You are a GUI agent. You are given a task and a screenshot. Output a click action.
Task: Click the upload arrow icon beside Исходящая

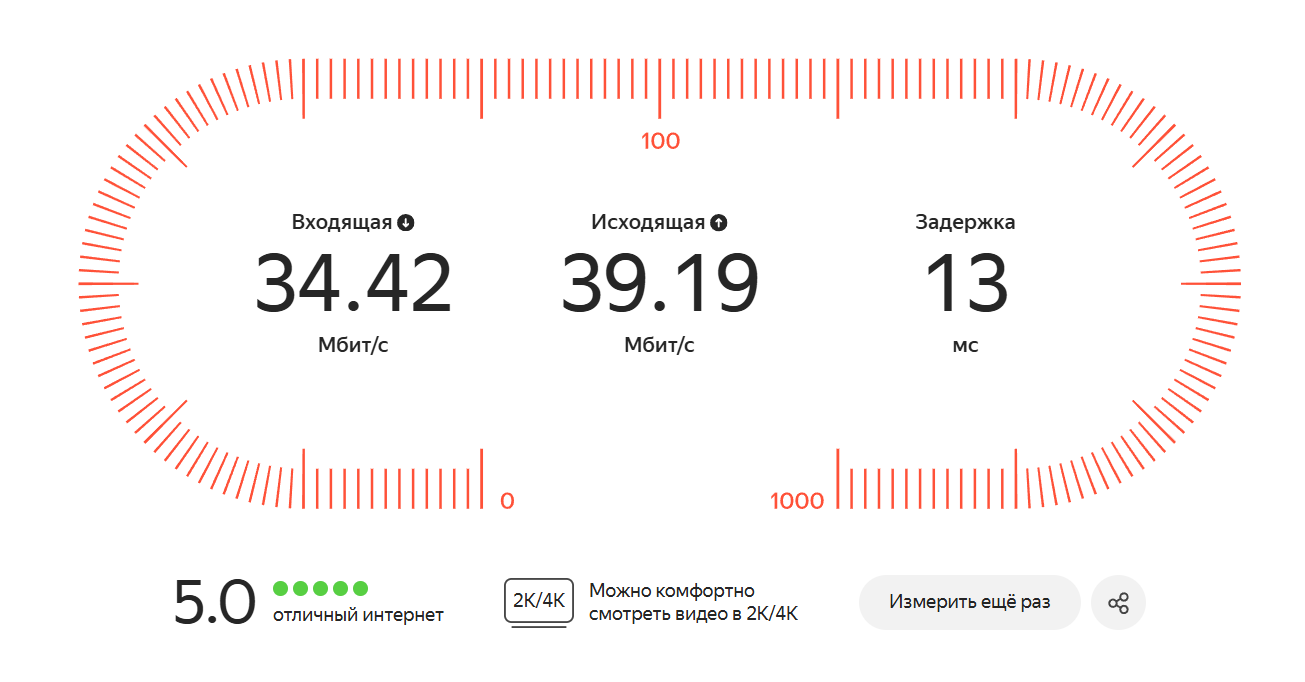[x=718, y=223]
